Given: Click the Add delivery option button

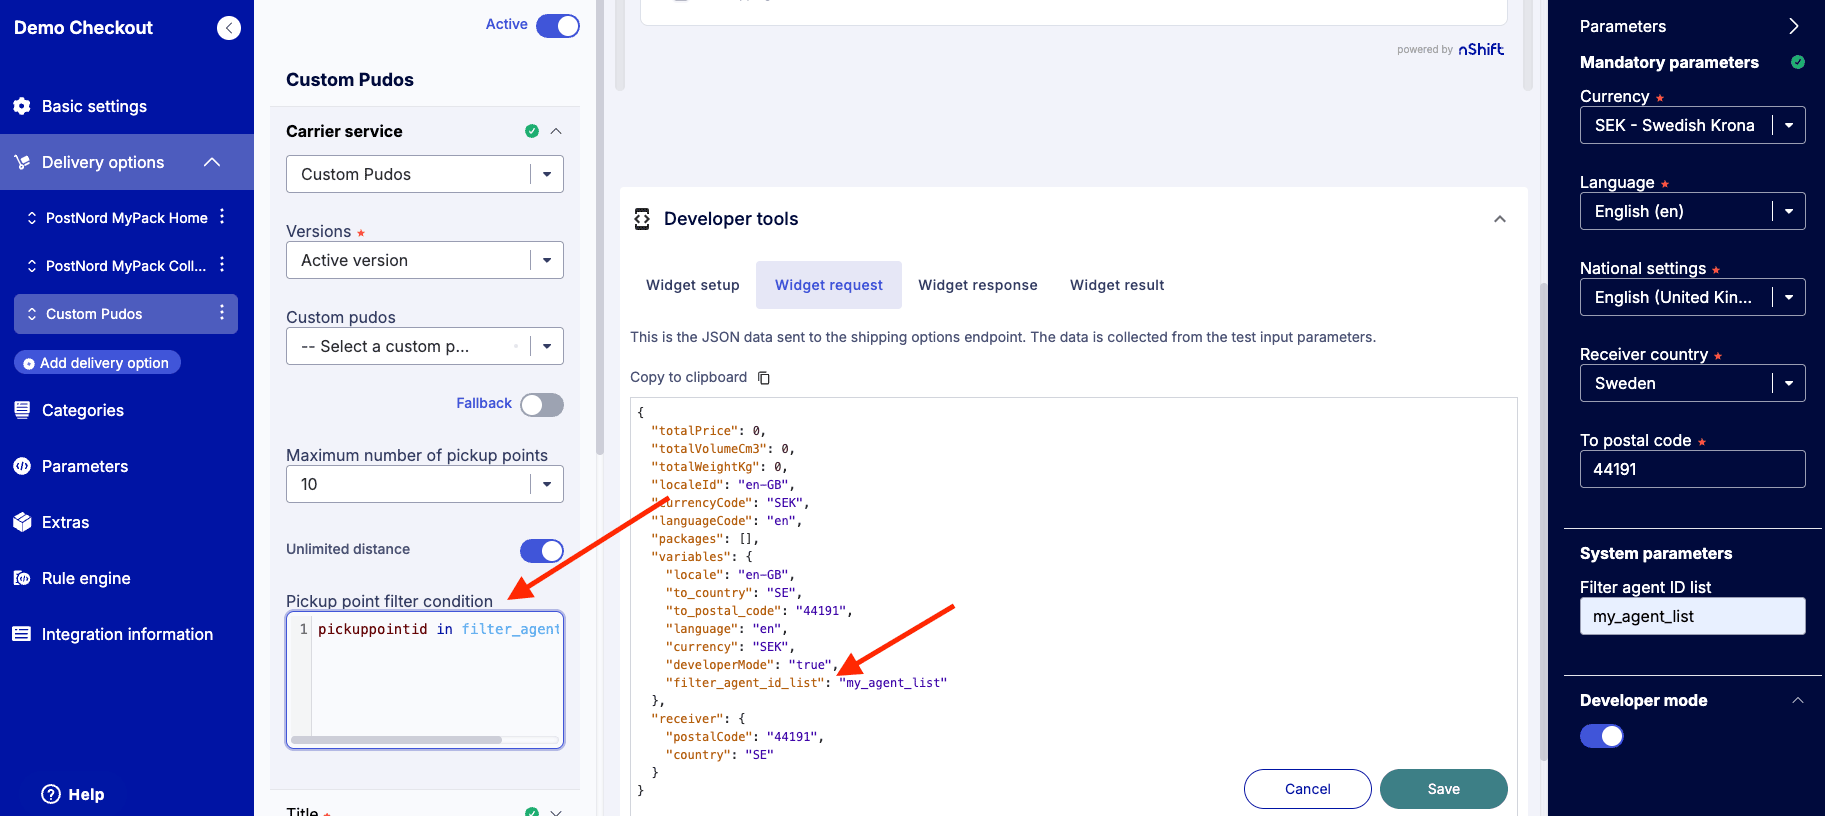Looking at the screenshot, I should point(97,363).
